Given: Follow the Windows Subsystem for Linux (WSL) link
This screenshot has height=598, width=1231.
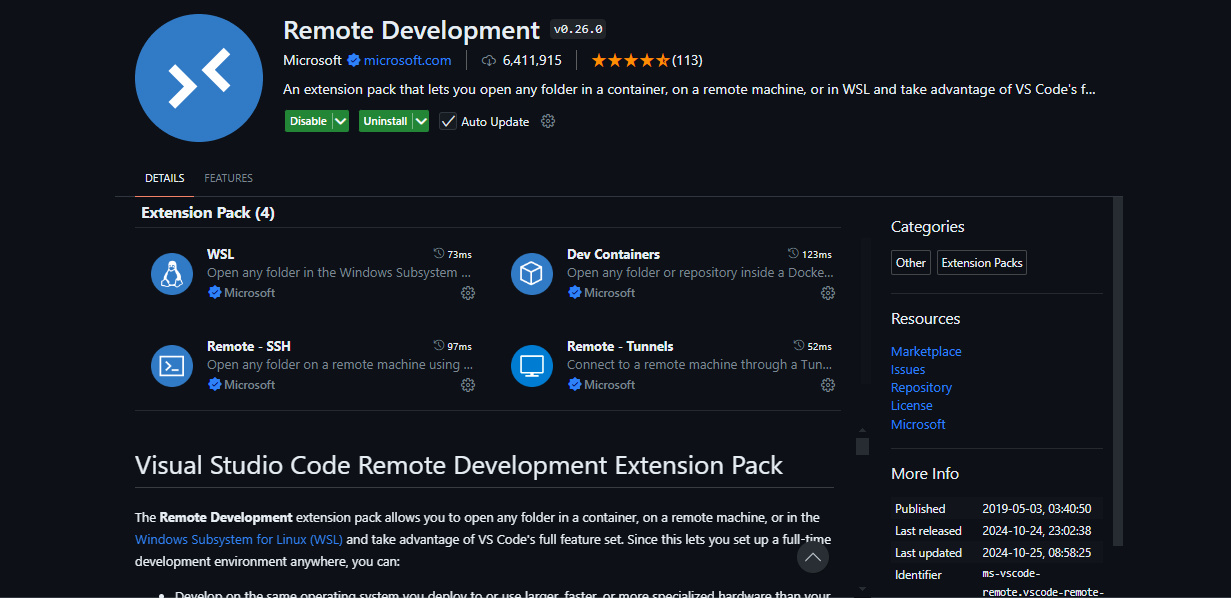Looking at the screenshot, I should 239,539.
